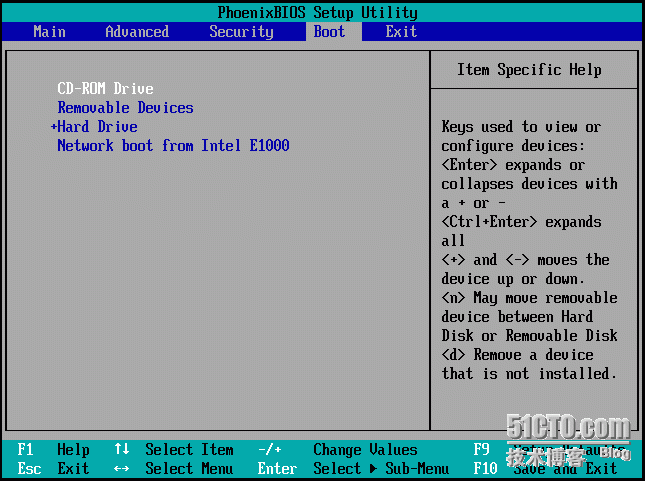This screenshot has width=645, height=481.
Task: Click '<d> Remove a device' help line
Action: [517, 354]
